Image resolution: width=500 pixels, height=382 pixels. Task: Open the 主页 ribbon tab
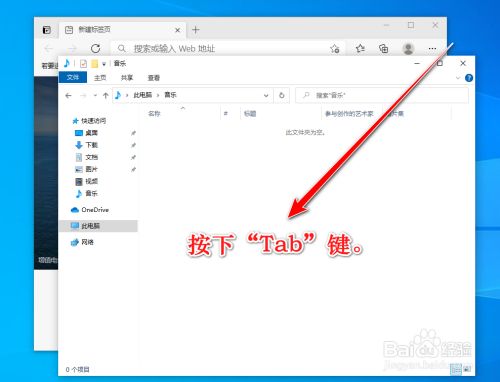tap(100, 78)
